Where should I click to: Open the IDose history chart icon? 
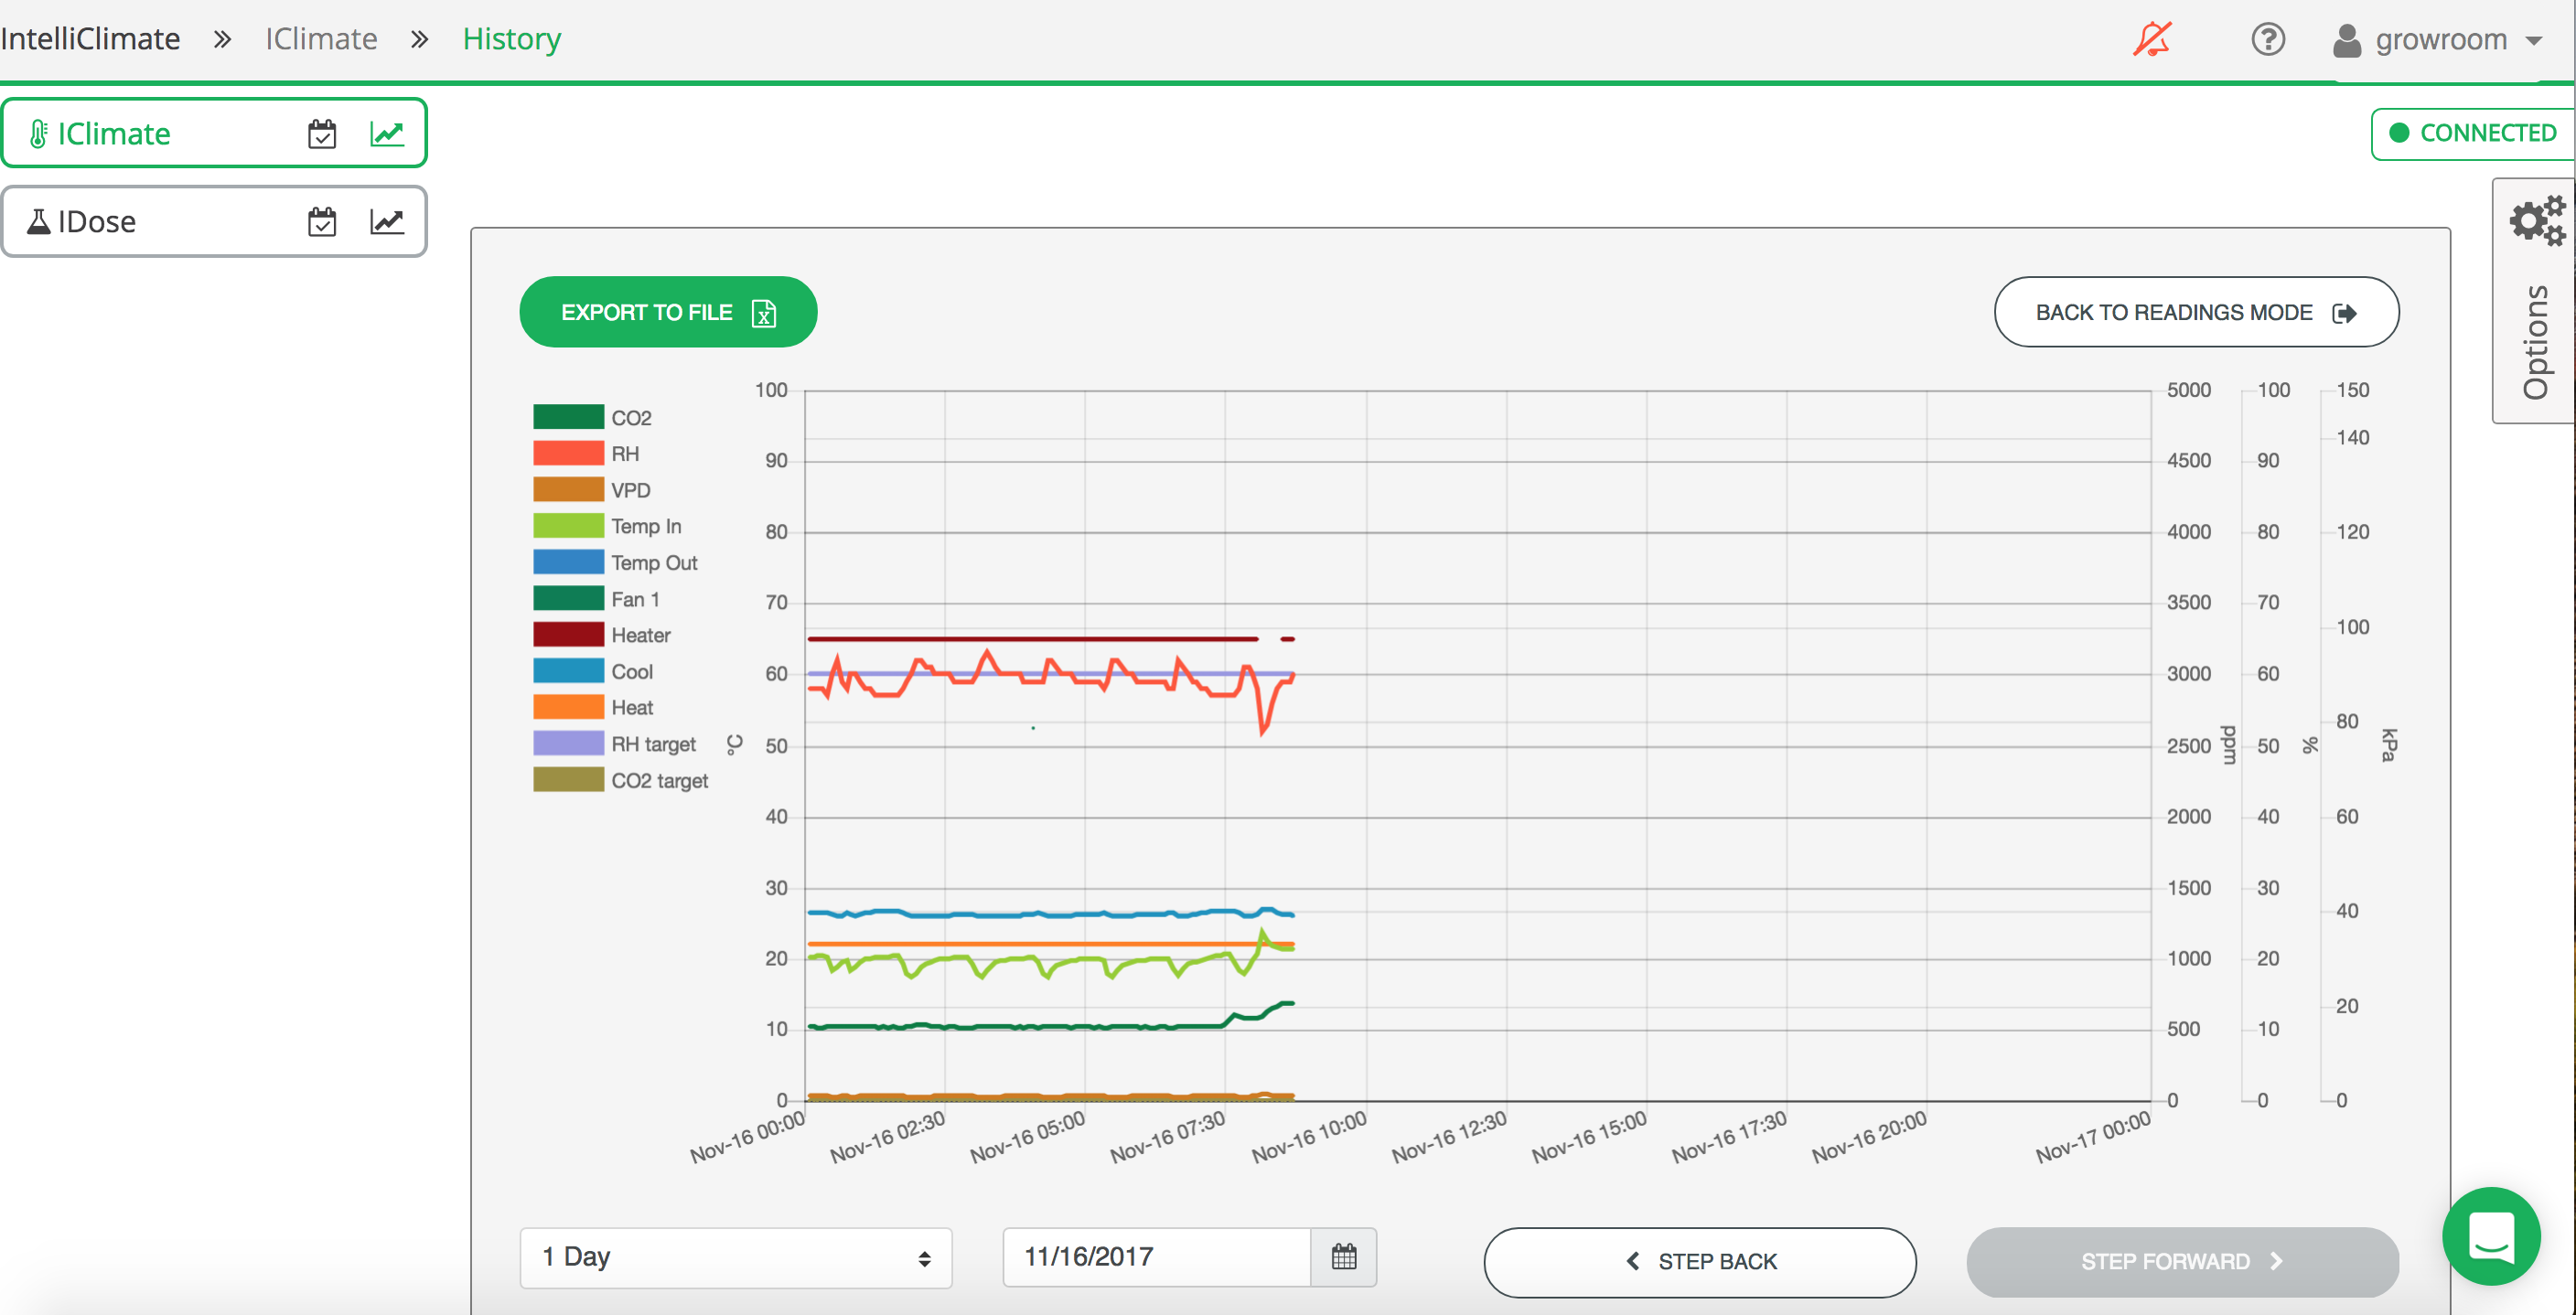tap(388, 221)
